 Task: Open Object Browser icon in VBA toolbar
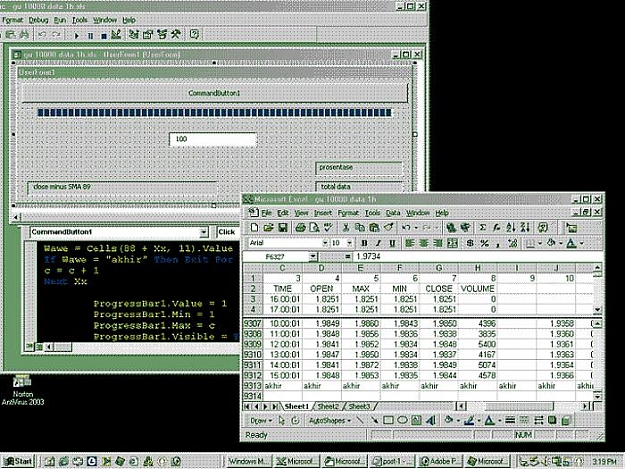tap(162, 35)
